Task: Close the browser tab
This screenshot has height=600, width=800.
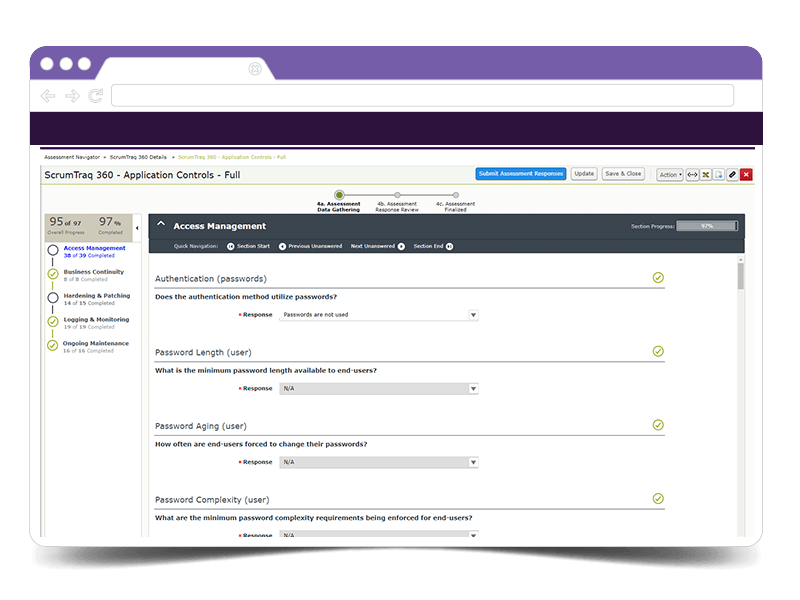Action: (255, 69)
